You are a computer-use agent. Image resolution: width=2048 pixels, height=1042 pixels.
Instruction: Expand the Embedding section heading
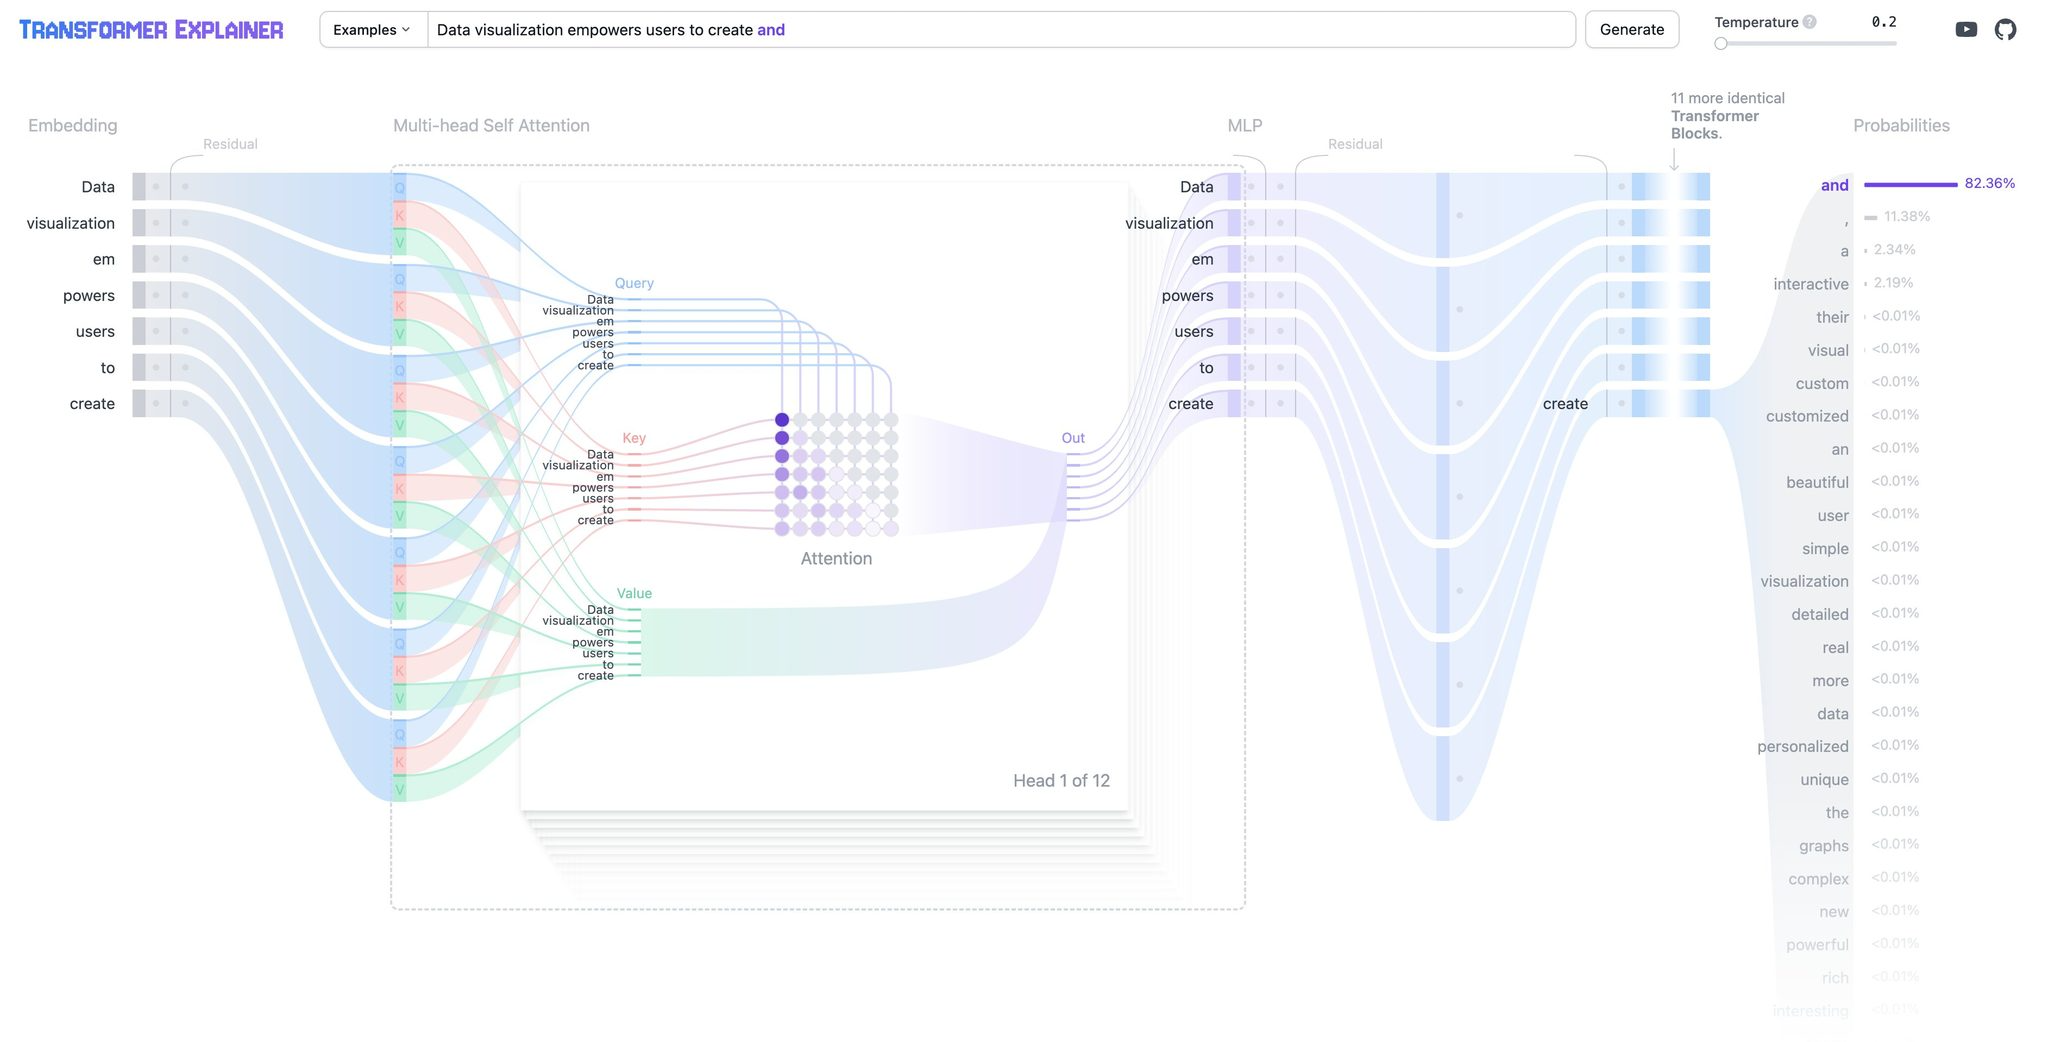point(72,126)
